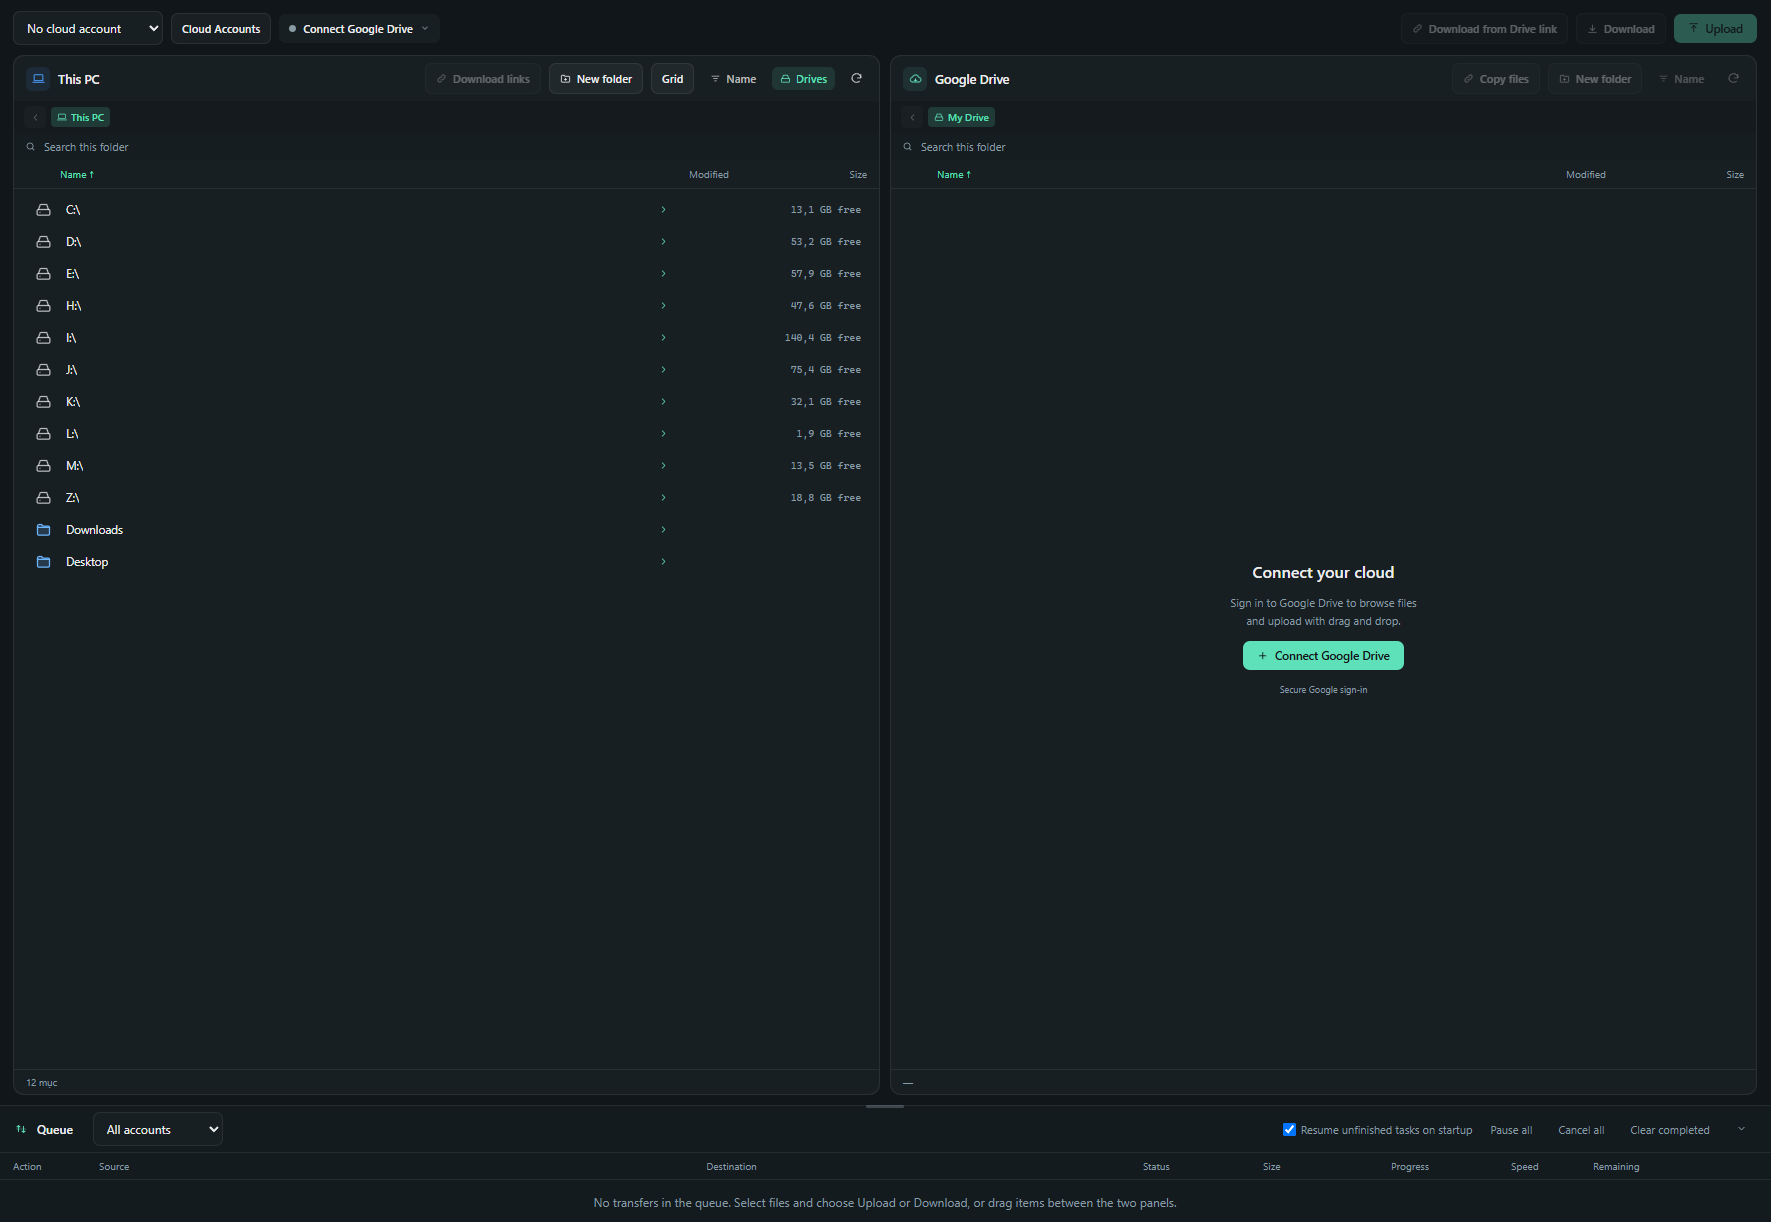Click Download from Drive link
Screen dimensions: 1771x1222
(1484, 29)
